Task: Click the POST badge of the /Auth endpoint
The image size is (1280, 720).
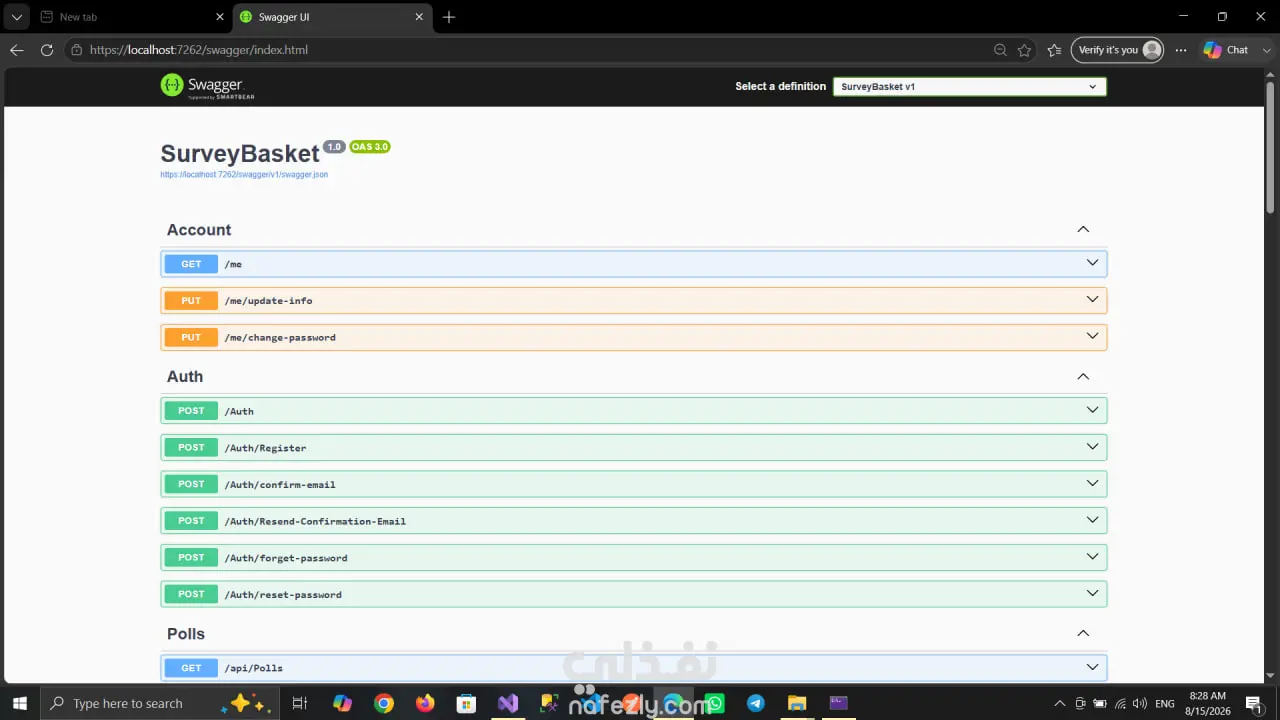Action: [x=191, y=411]
